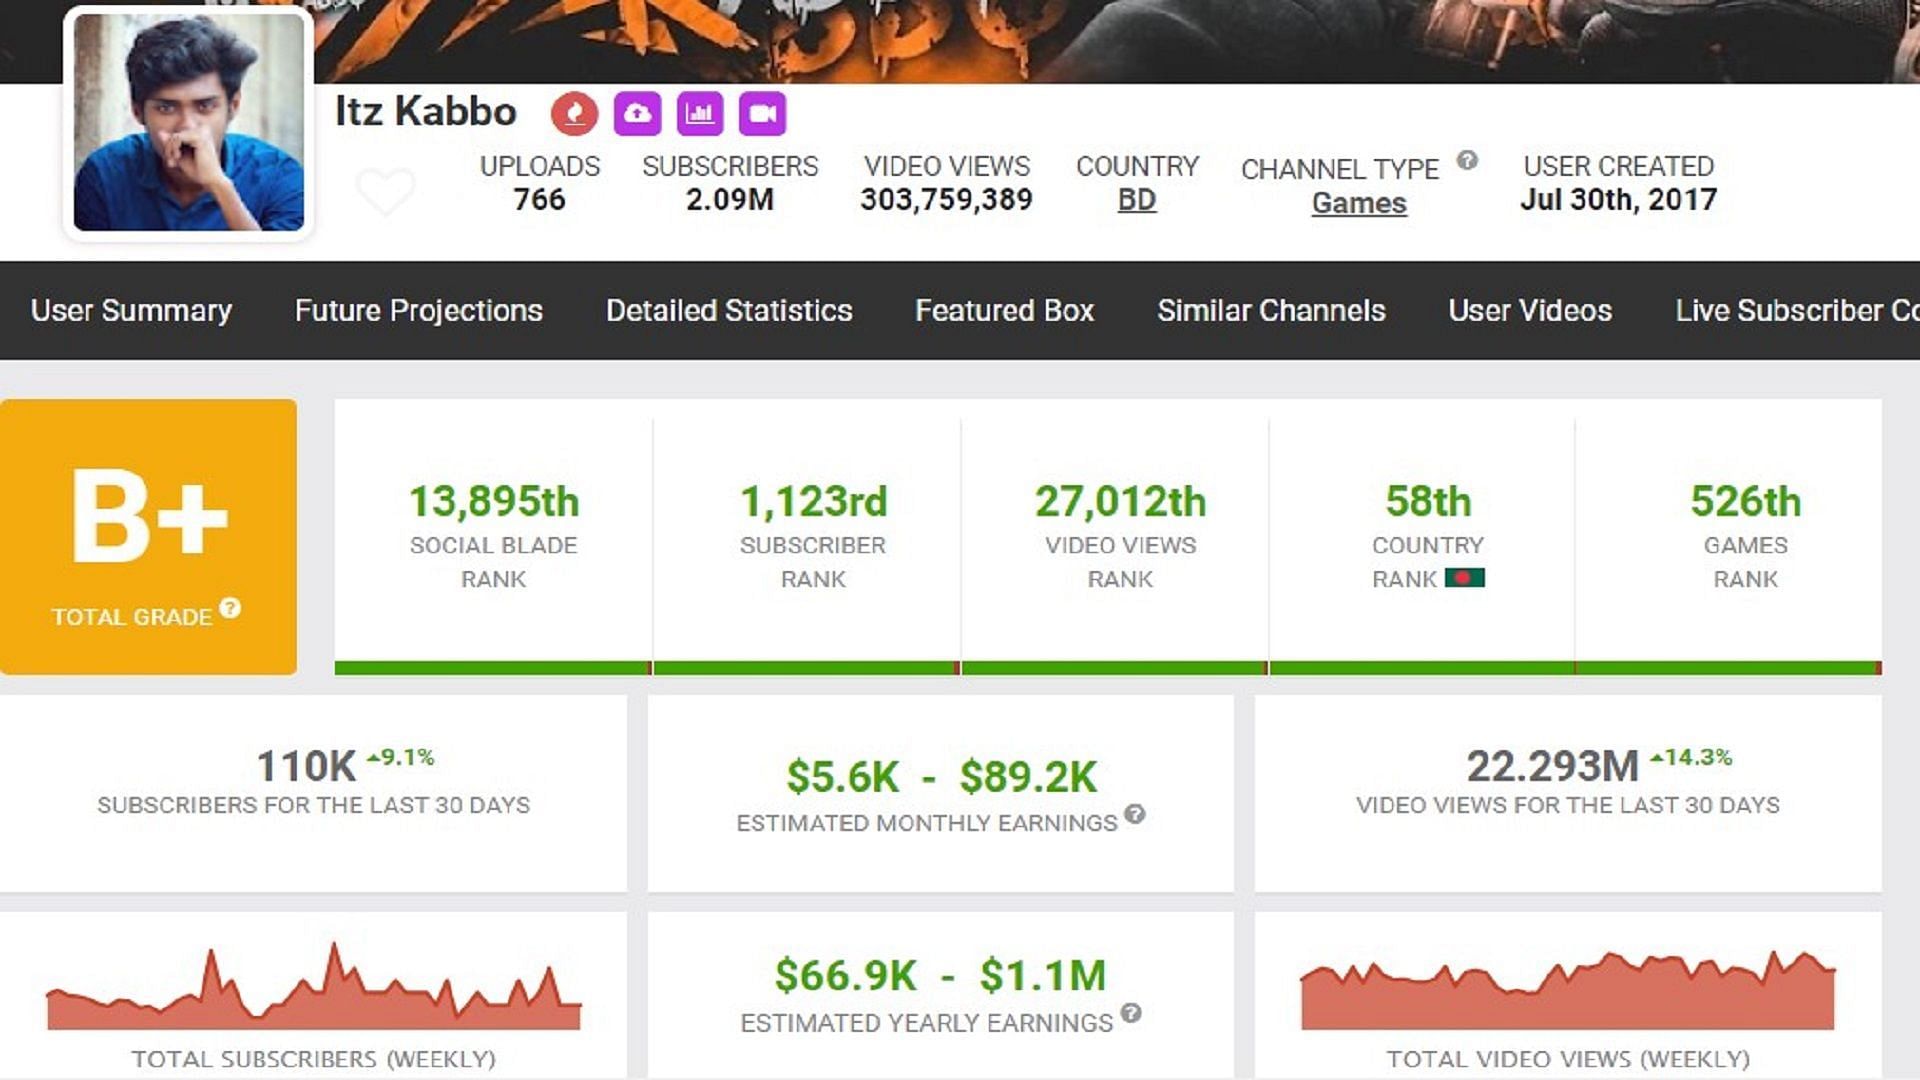Screen dimensions: 1920x1080
Task: Click the Channel Type help question mark
Action: coord(1467,160)
